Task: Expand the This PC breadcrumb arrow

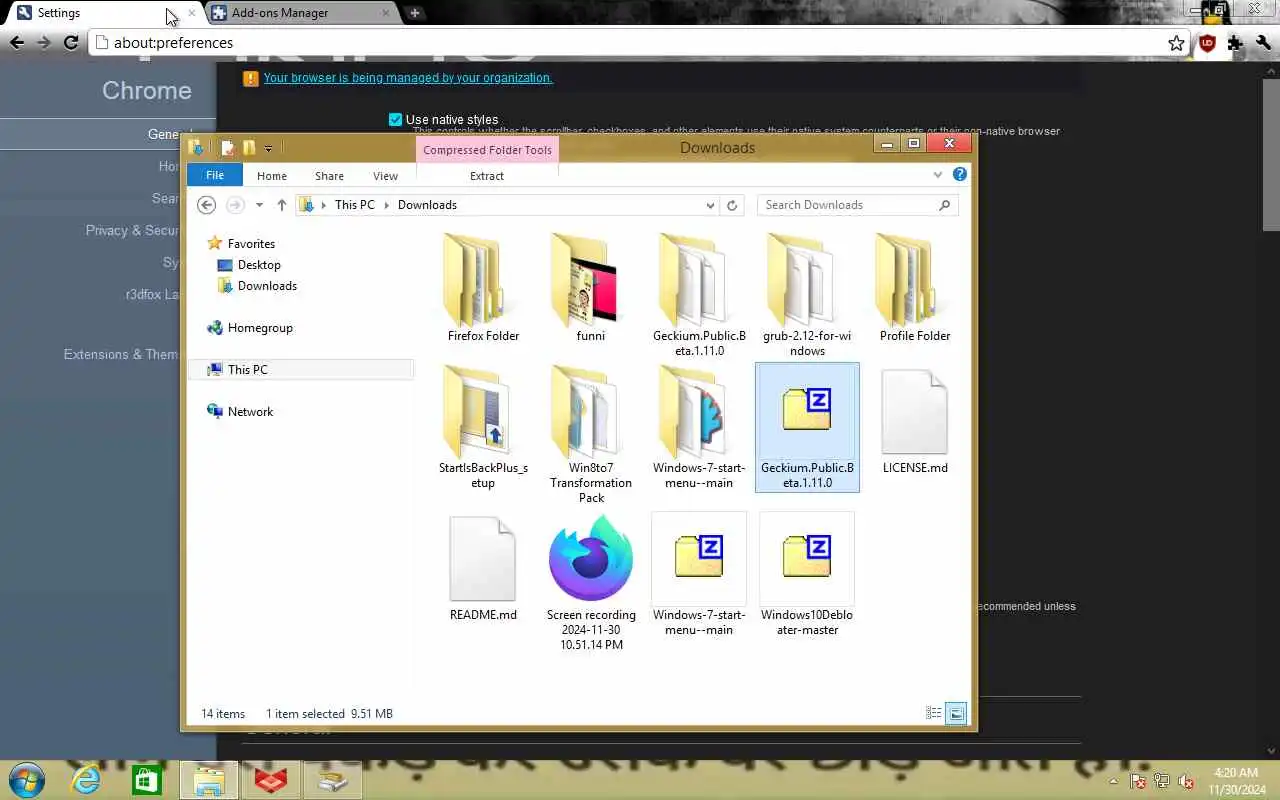Action: (x=386, y=205)
